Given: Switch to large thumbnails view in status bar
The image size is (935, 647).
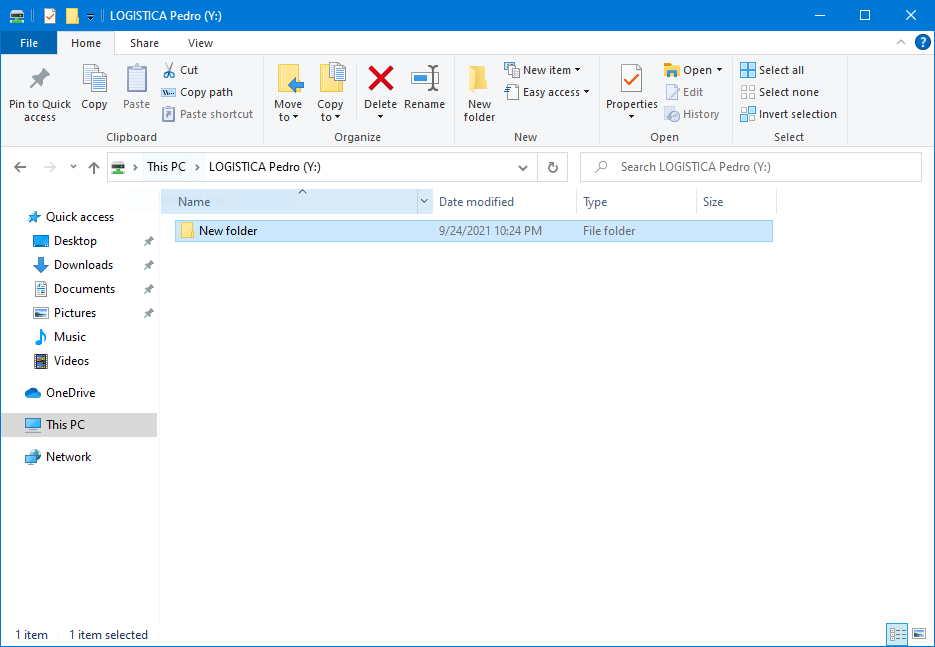Looking at the screenshot, I should click(x=918, y=634).
